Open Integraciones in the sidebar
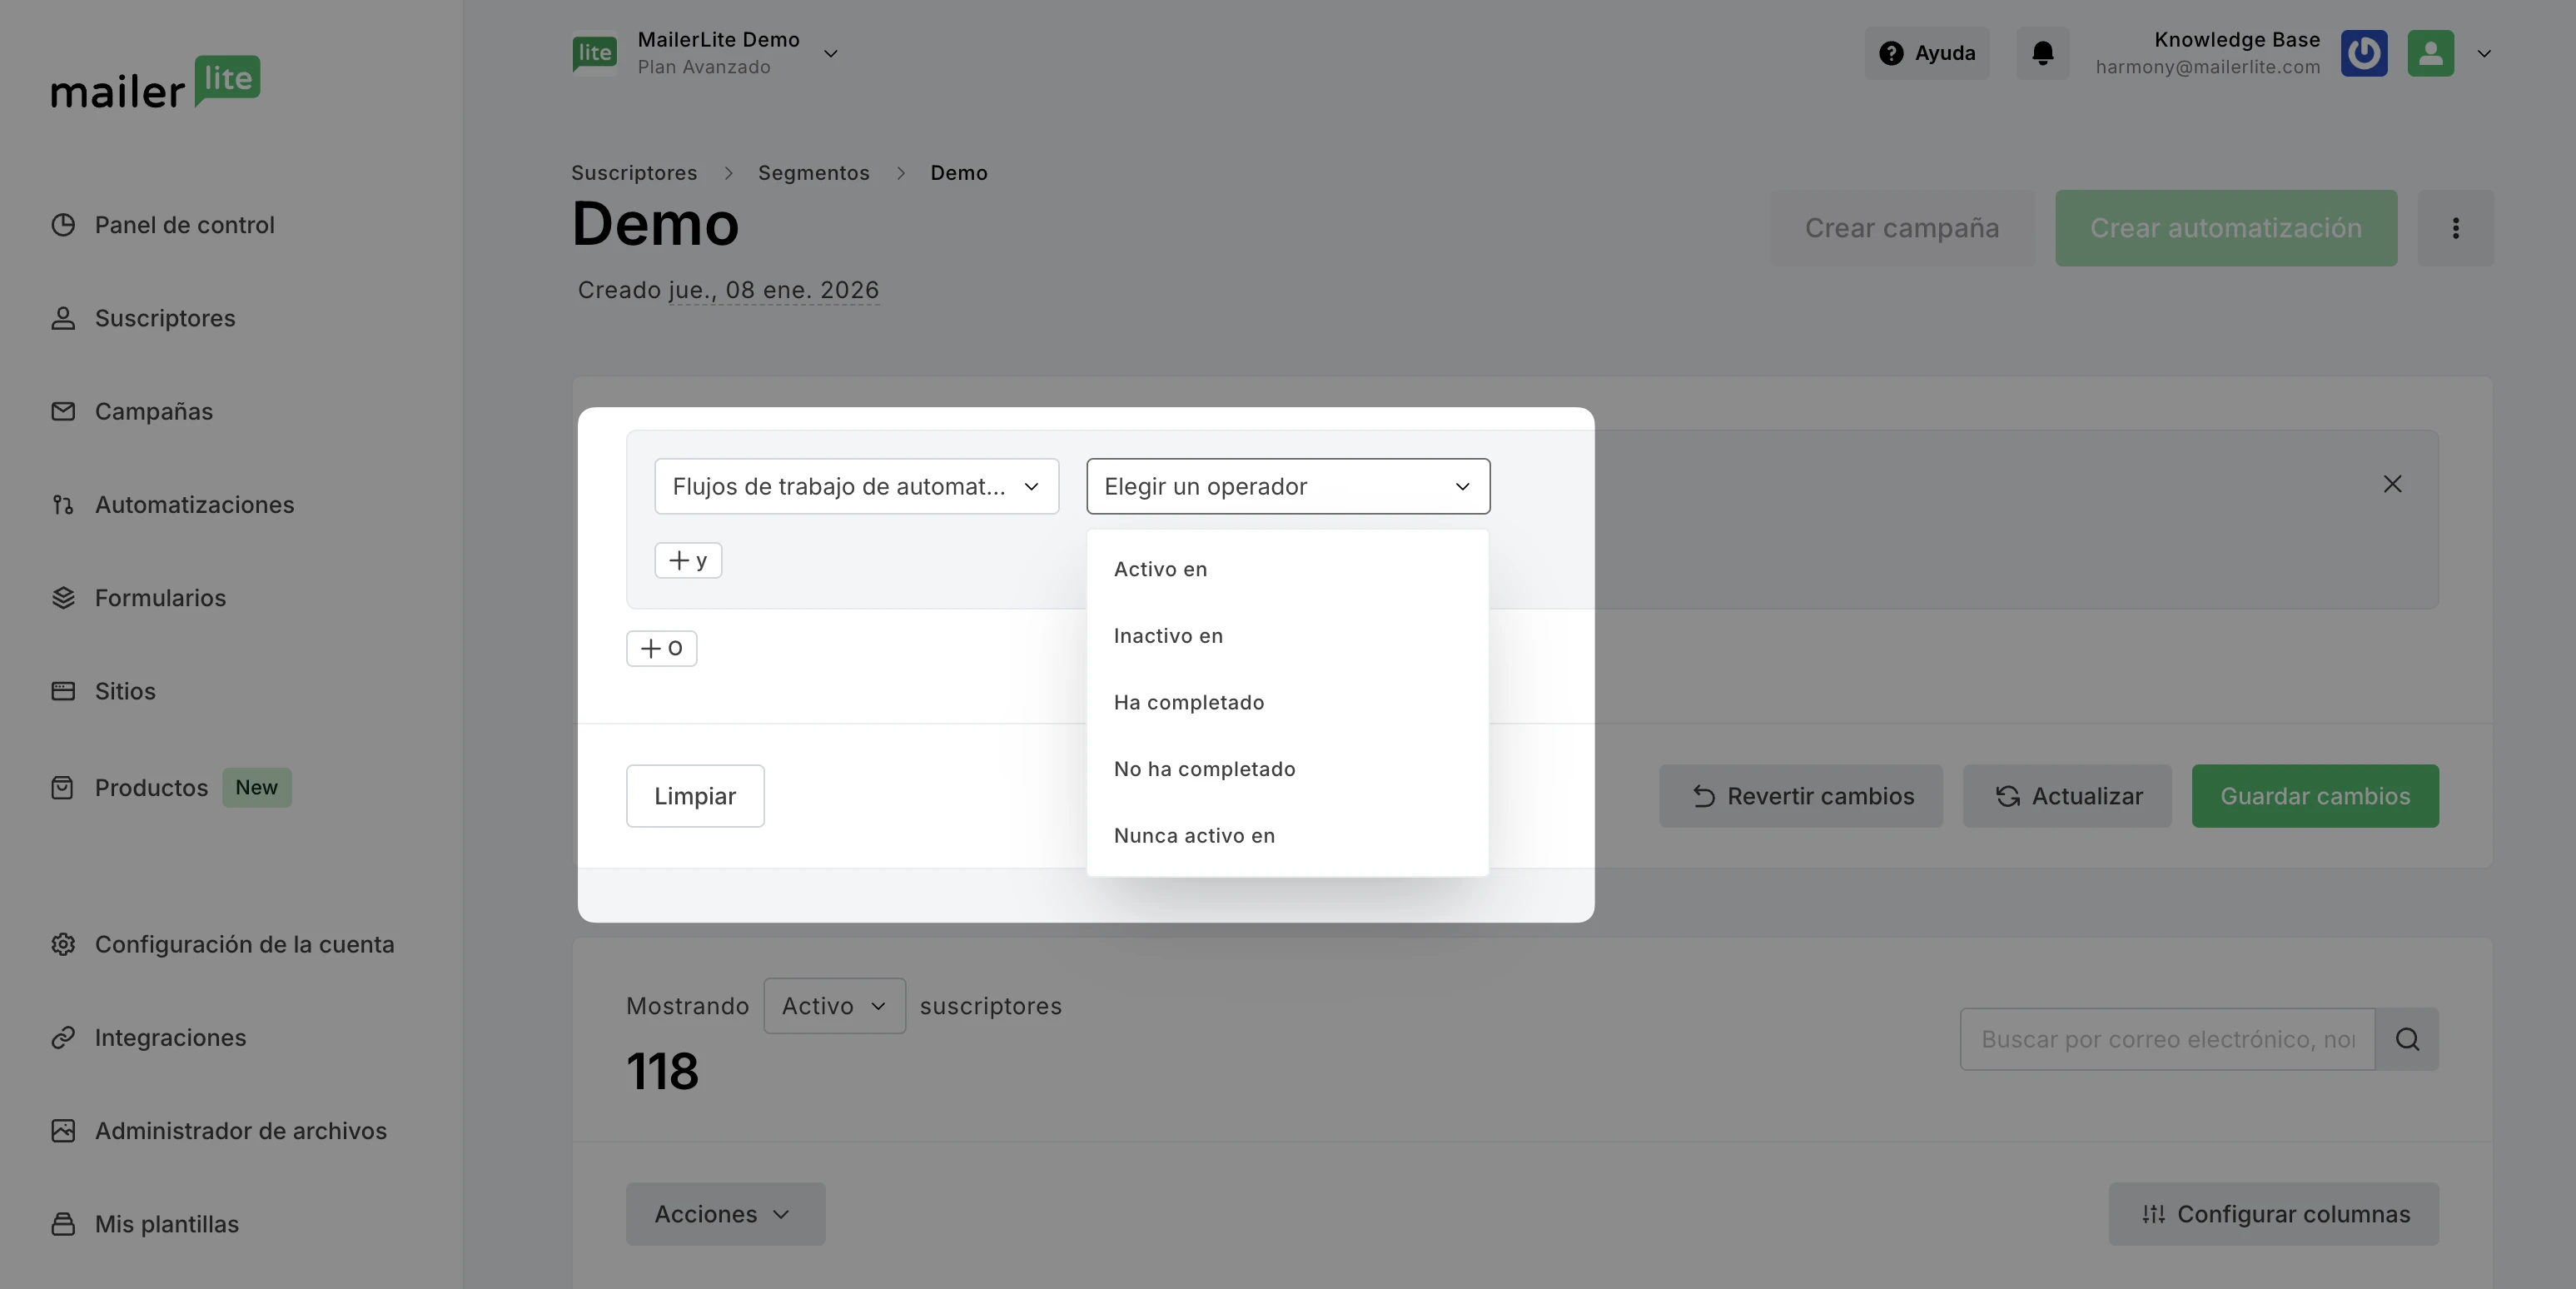This screenshot has width=2576, height=1289. coord(170,1038)
